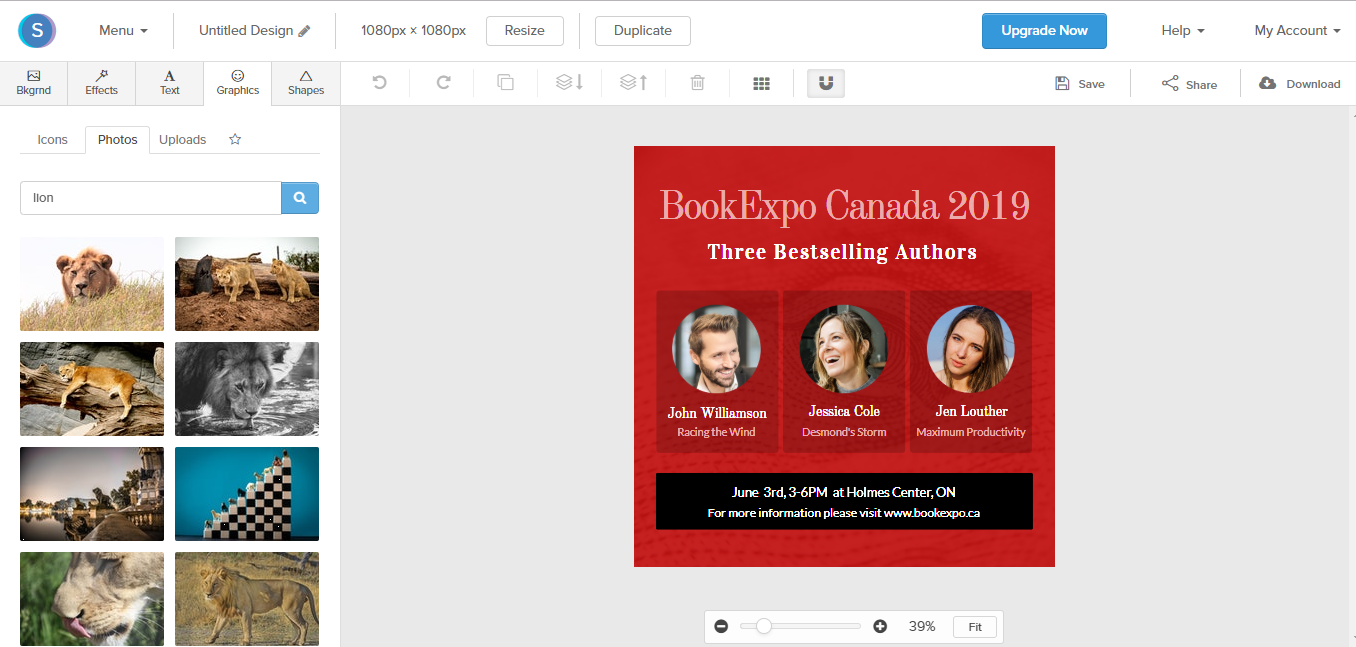Switch to the Icons sub-tab

53,140
